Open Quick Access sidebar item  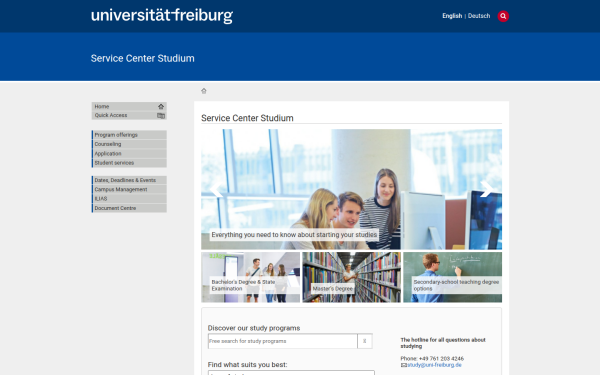pos(129,116)
